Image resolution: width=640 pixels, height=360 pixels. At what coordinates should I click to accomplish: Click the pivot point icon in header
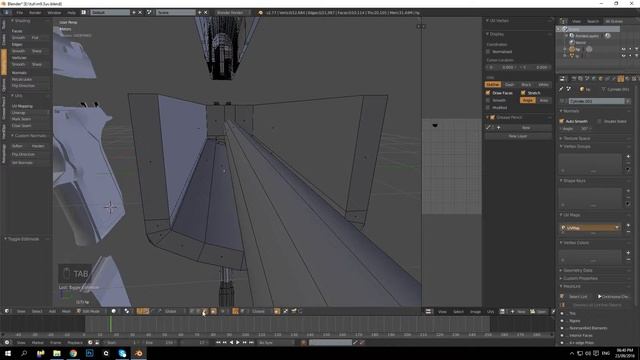pyautogui.click(x=127, y=311)
